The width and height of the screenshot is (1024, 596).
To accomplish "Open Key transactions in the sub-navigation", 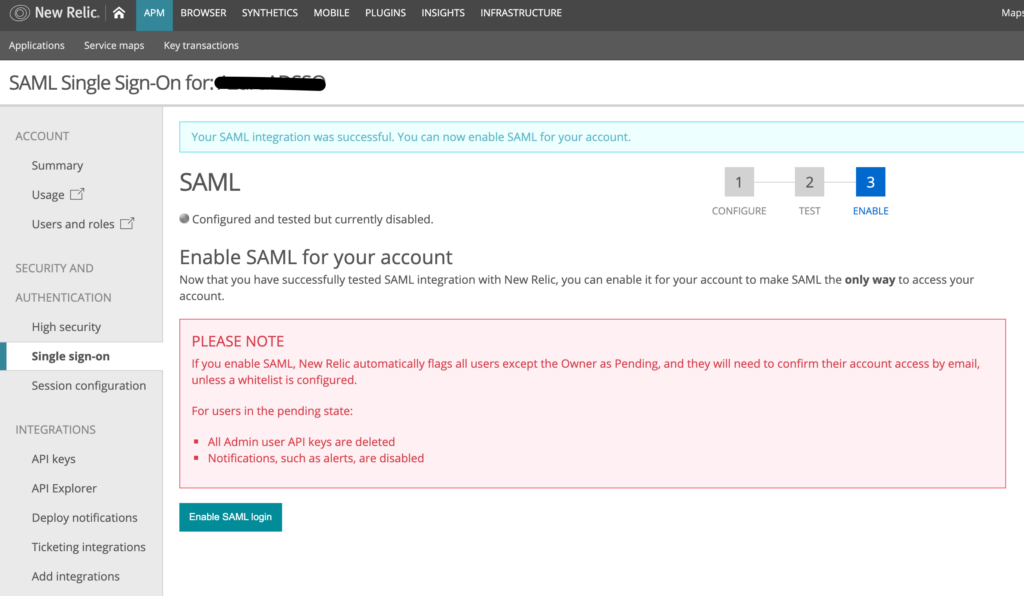I will 201,45.
